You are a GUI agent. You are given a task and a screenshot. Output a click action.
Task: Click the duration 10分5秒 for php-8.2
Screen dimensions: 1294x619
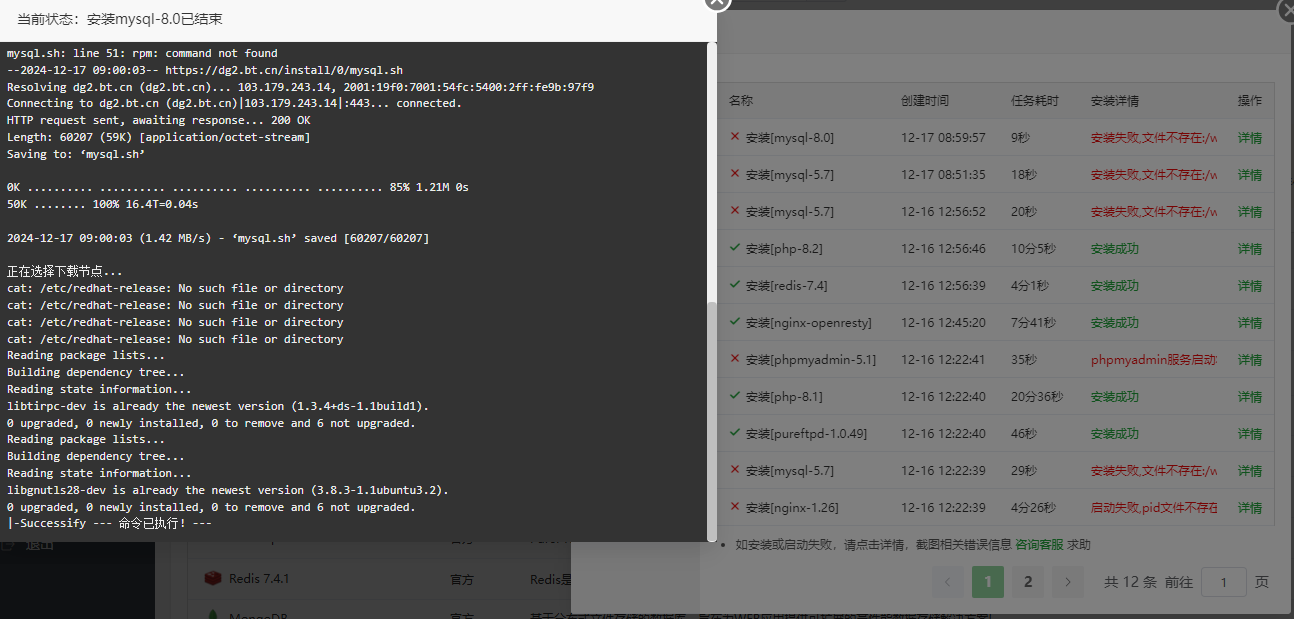tap(1034, 249)
